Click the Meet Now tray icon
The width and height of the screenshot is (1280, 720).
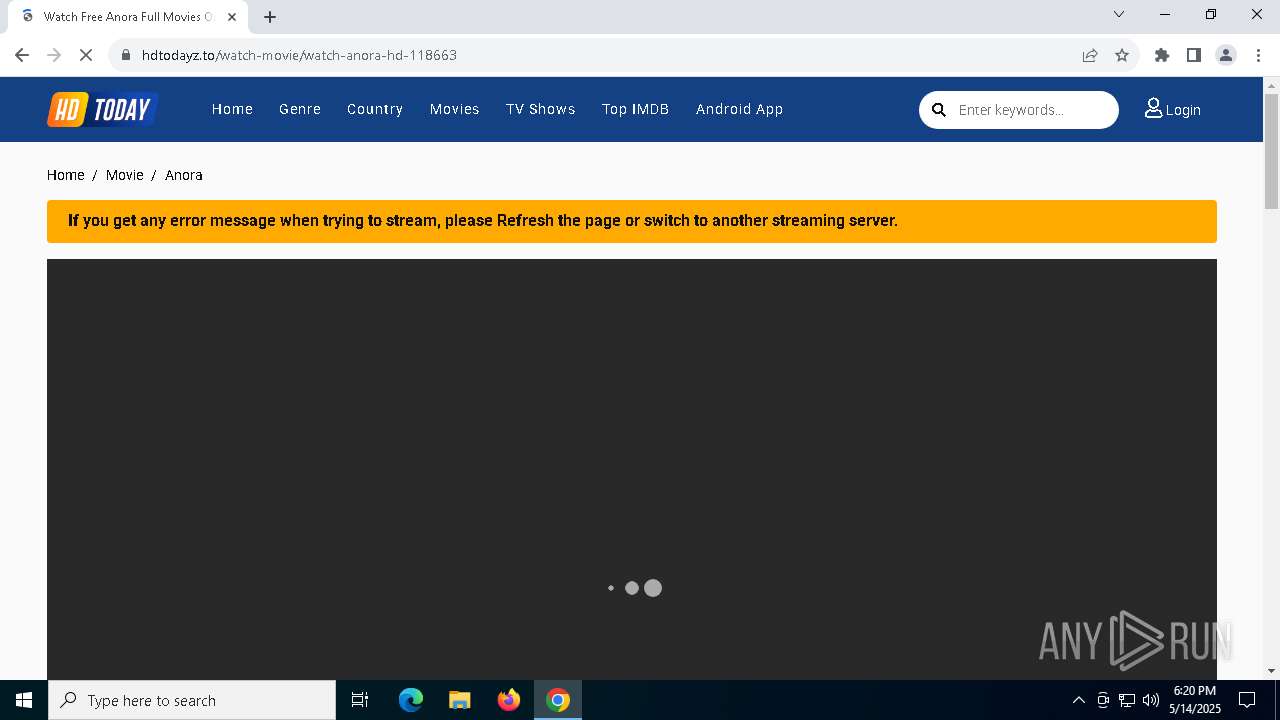coord(1103,700)
